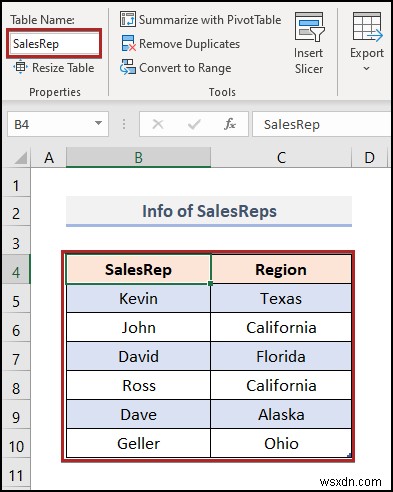Select column A header
The height and width of the screenshot is (492, 393).
49,157
